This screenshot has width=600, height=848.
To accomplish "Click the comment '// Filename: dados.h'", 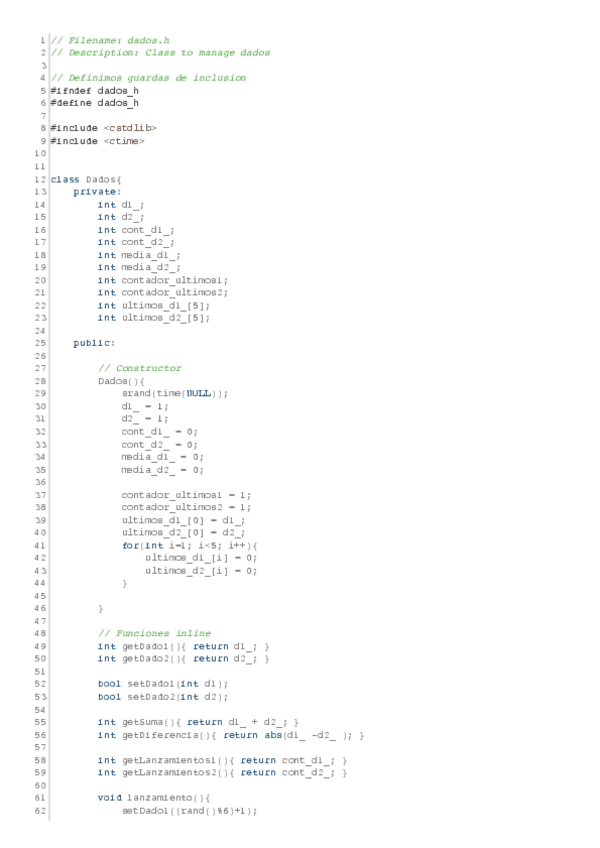I will 110,41.
